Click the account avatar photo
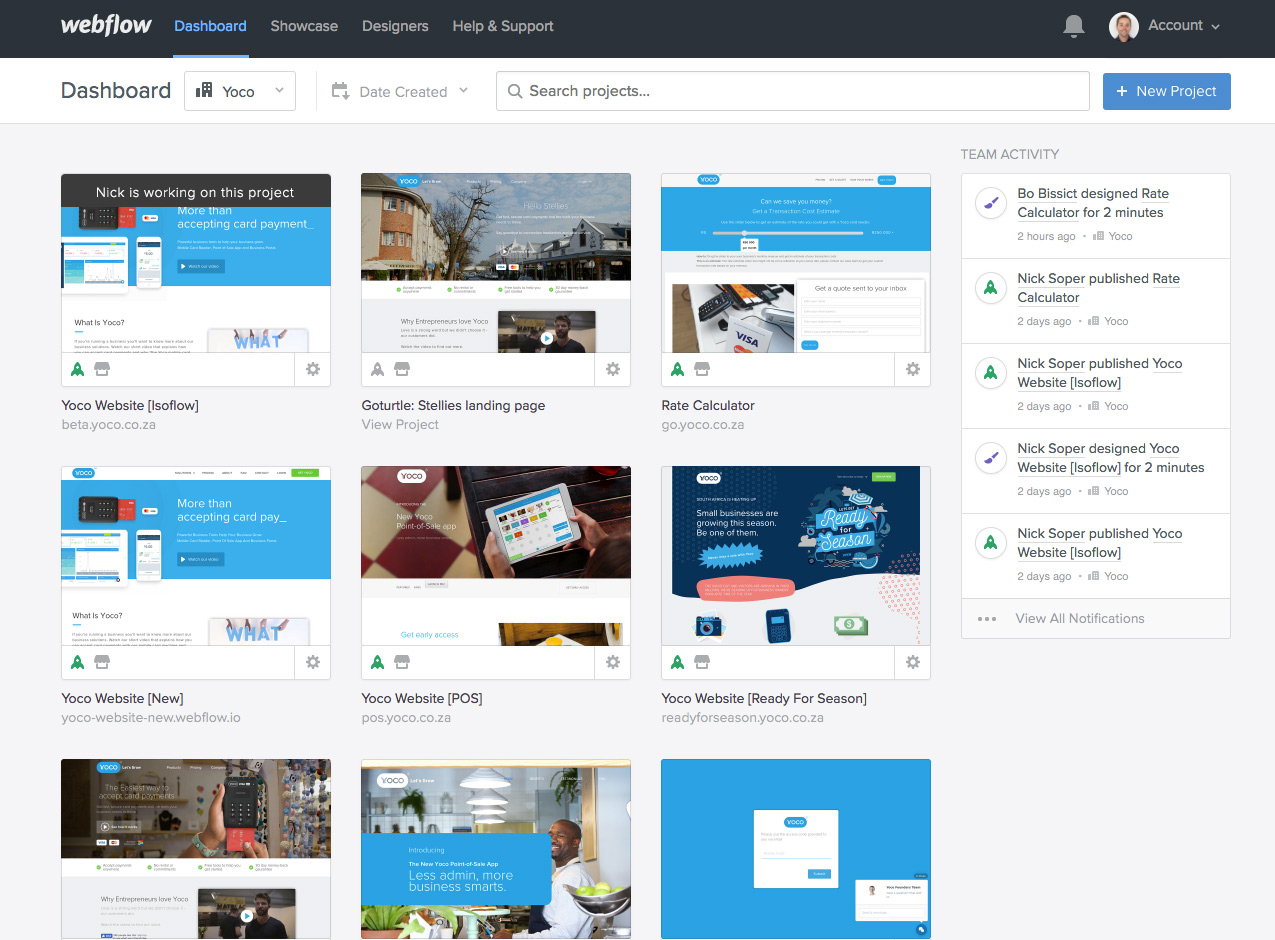The image size is (1275, 940). point(1124,26)
